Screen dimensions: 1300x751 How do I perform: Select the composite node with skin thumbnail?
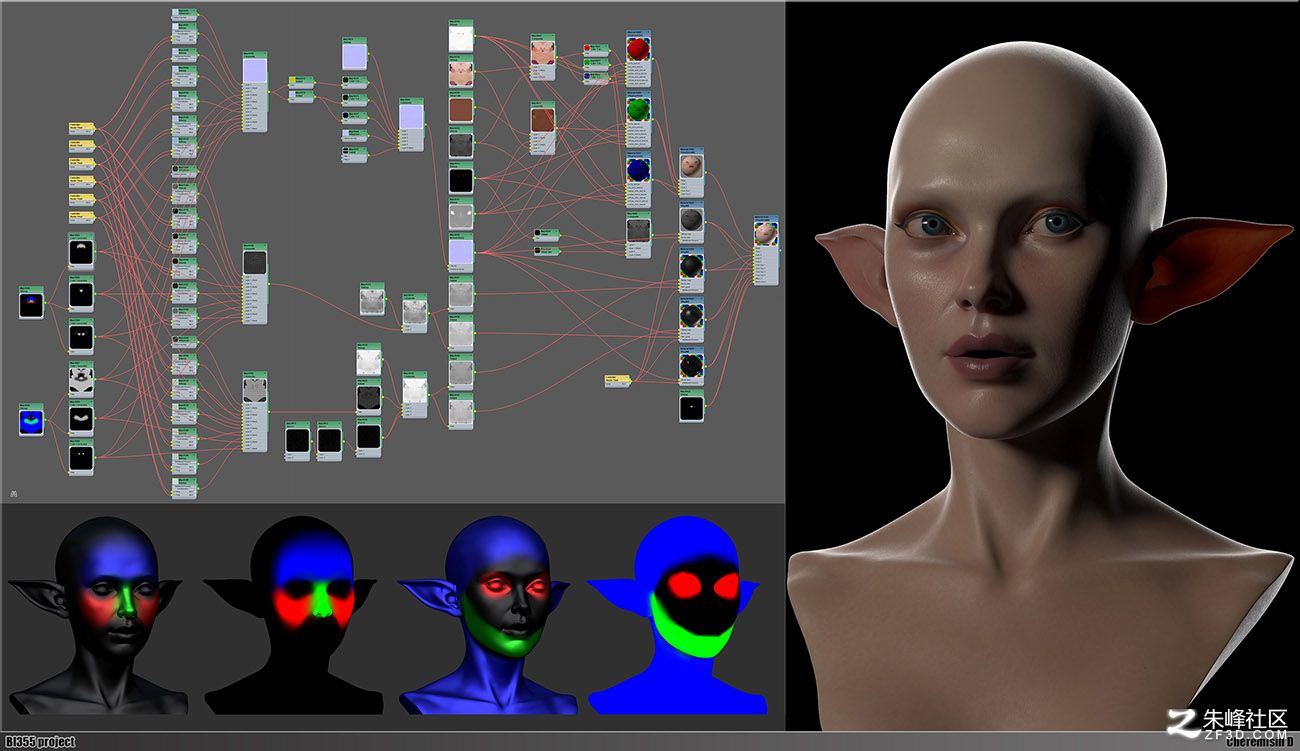click(542, 57)
